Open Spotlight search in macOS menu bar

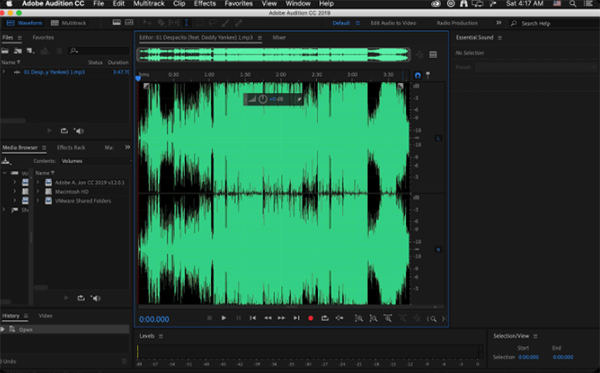[x=572, y=3]
